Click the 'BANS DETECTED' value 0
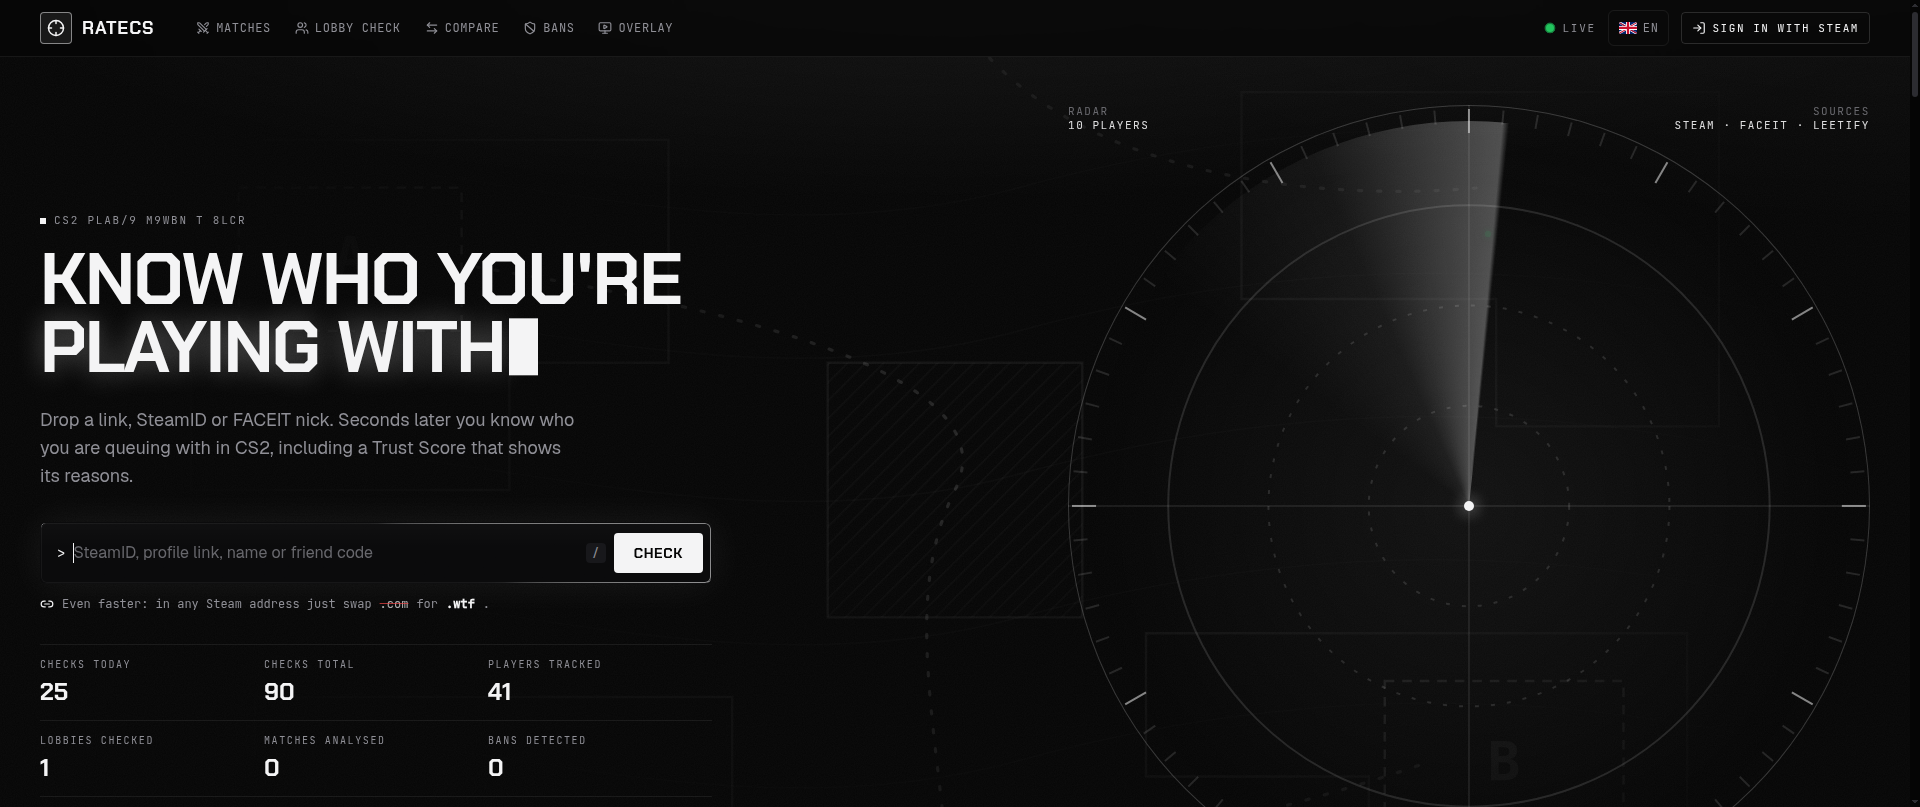 (x=496, y=768)
